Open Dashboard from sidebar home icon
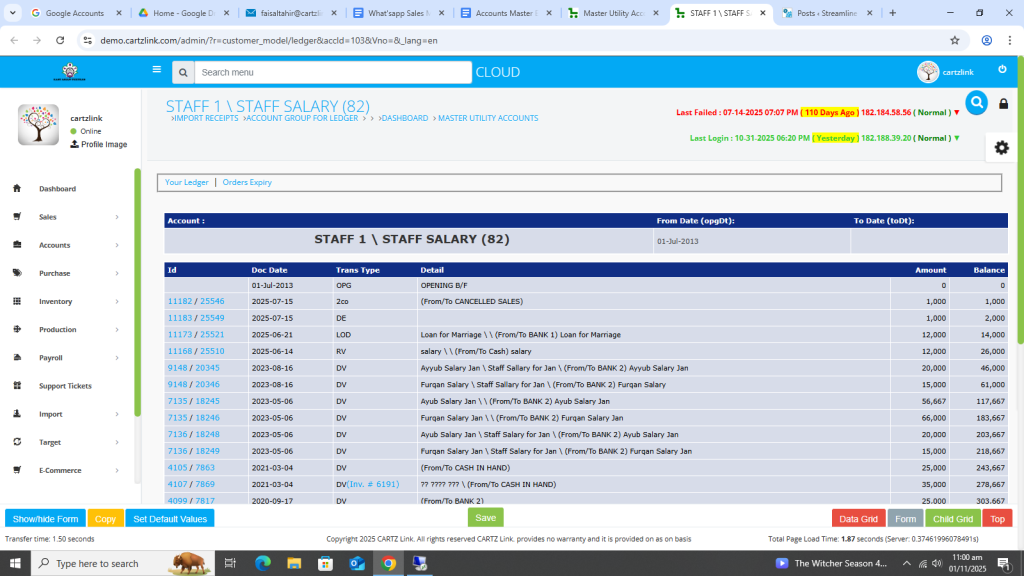The width and height of the screenshot is (1024, 576). tap(17, 189)
